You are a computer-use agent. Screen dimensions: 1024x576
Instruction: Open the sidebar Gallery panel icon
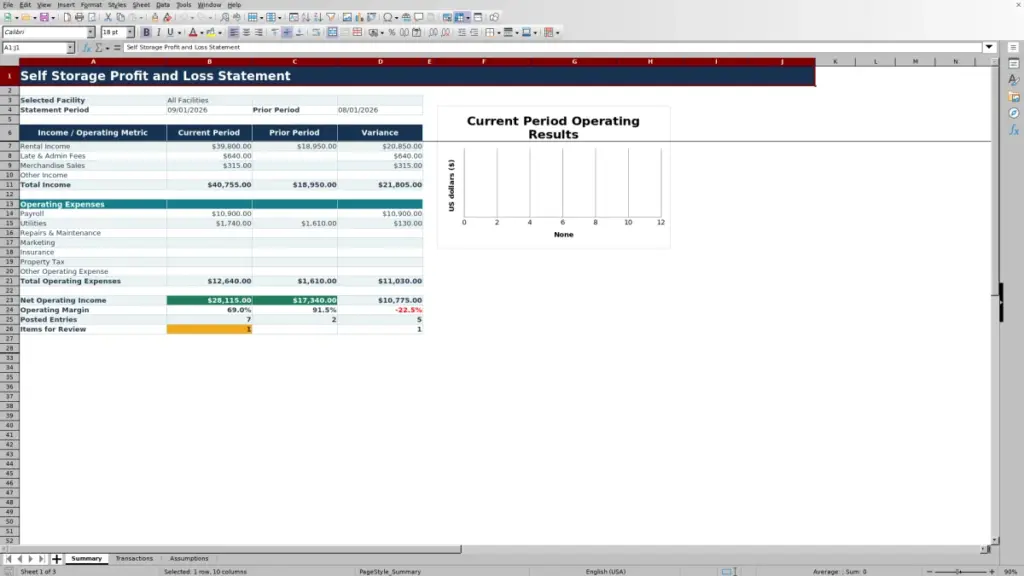[x=1014, y=97]
